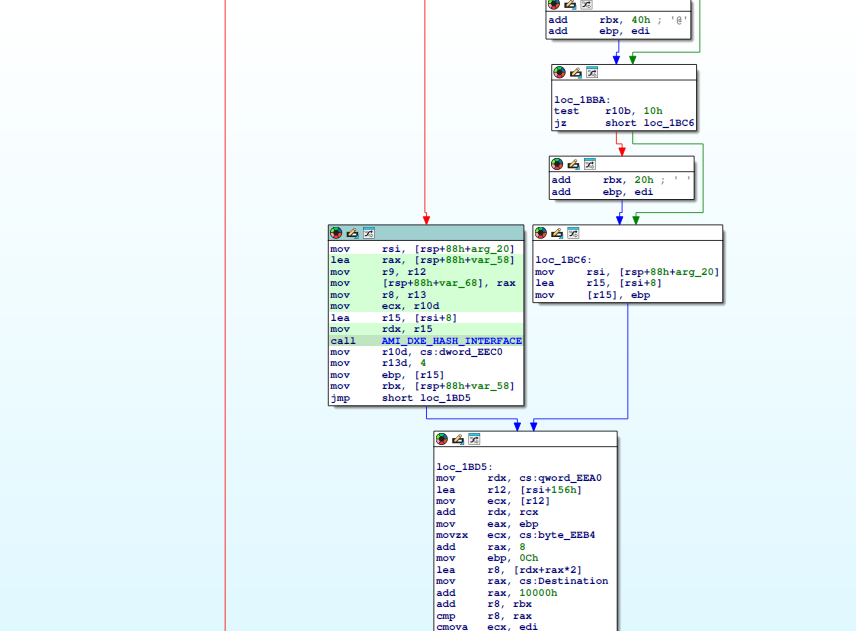Screen dimensions: 856x631
Task: Click jump target loc_1BC6 in jz instruction
Action: tap(670, 124)
